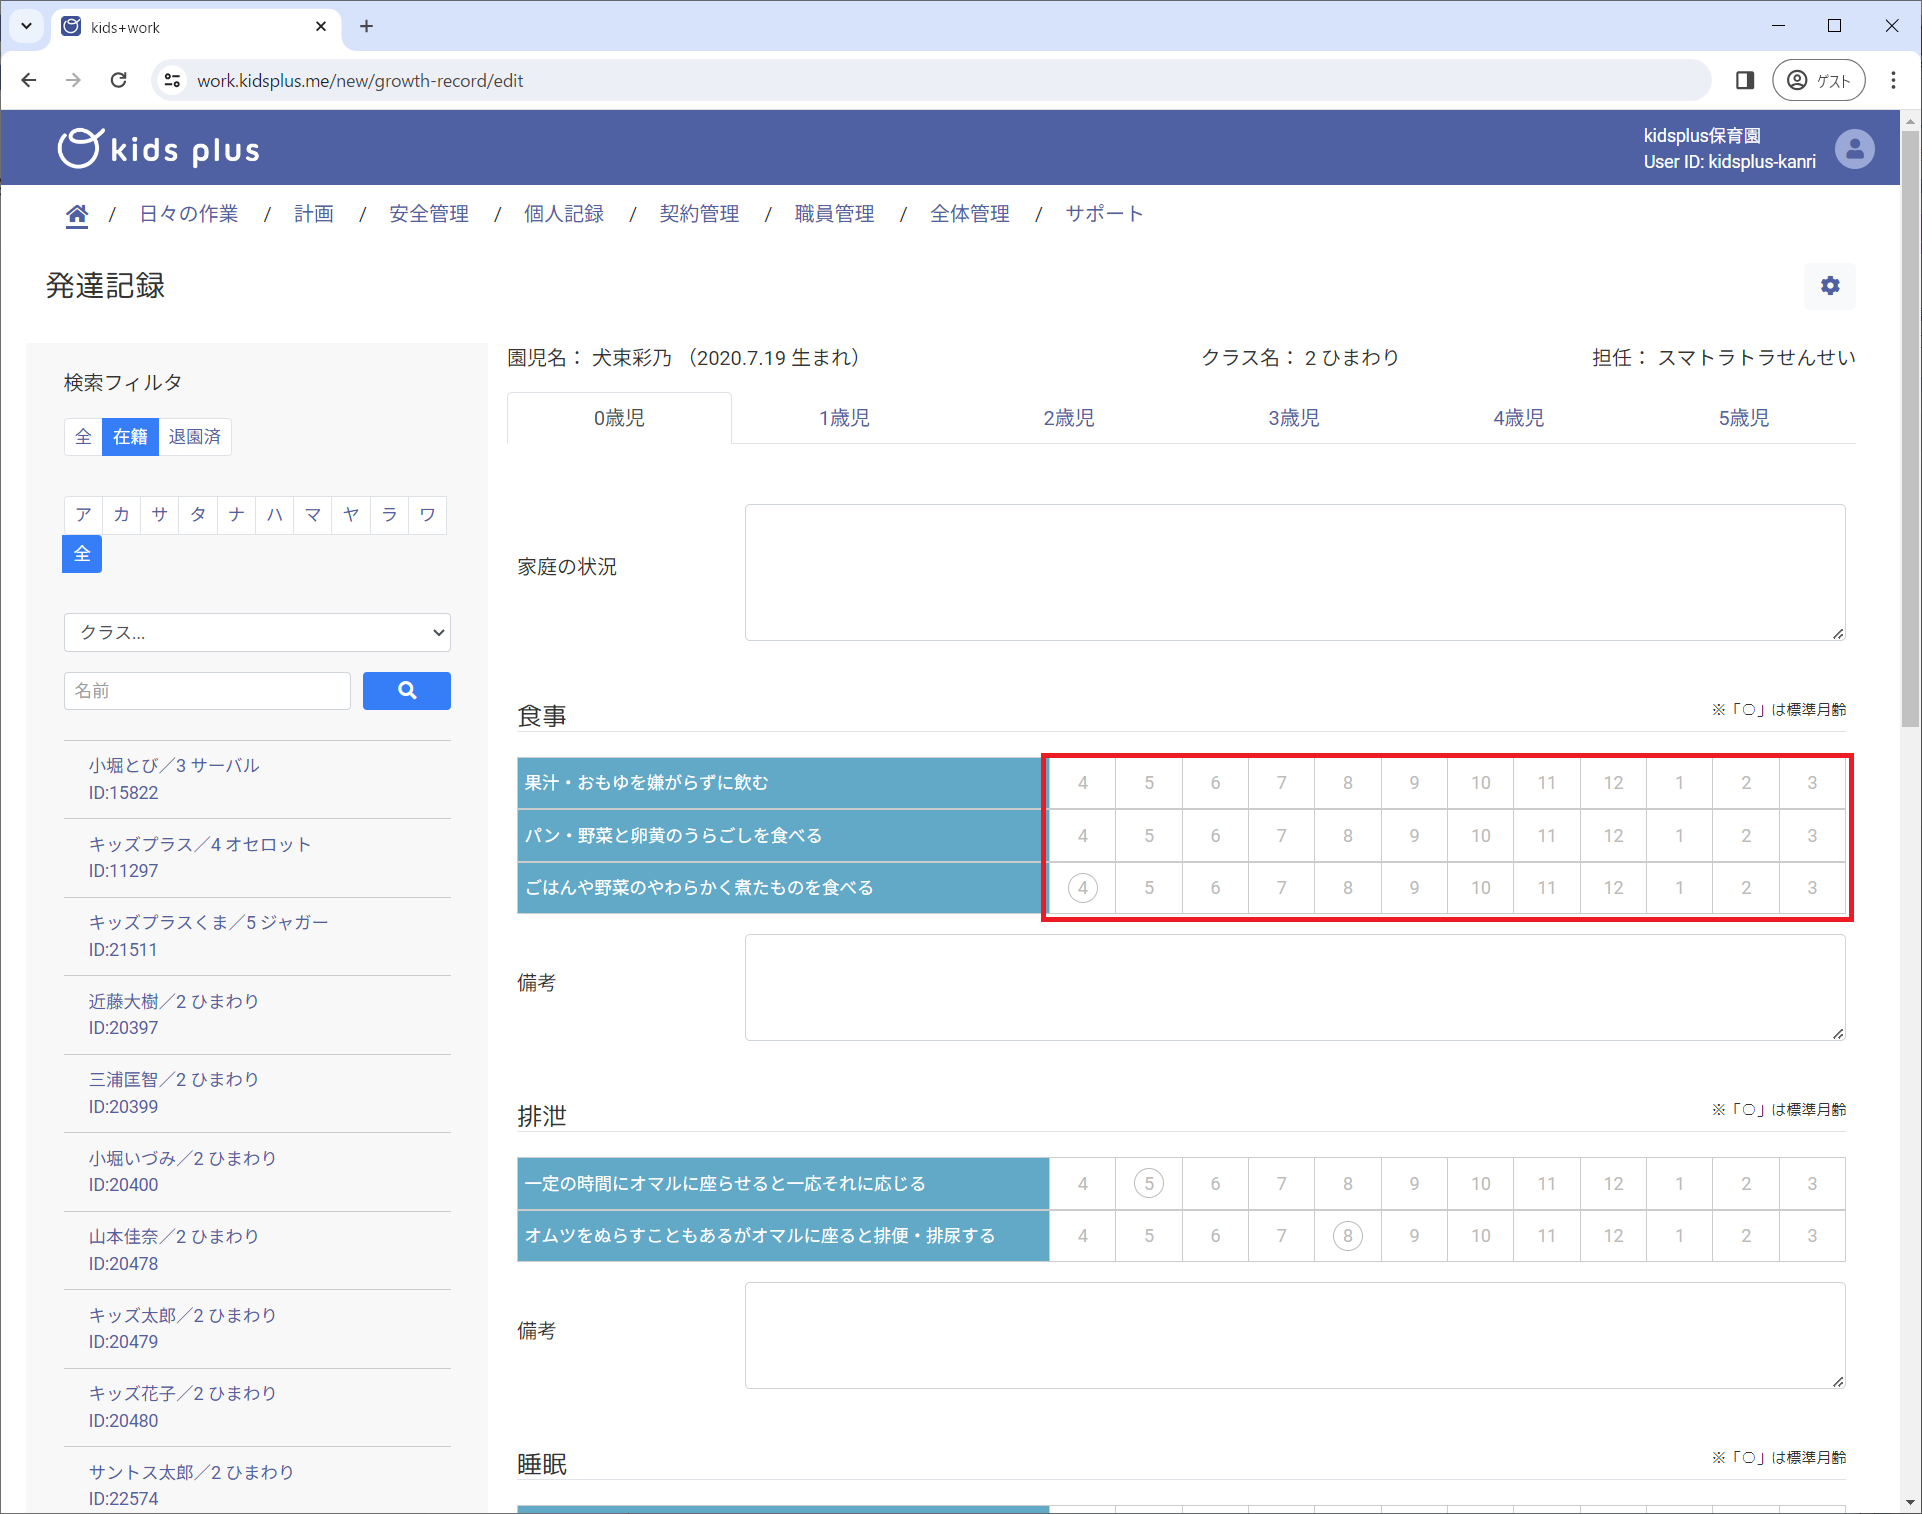Image resolution: width=1922 pixels, height=1514 pixels.
Task: Click the page vertical scrollbar
Action: pyautogui.click(x=1910, y=430)
